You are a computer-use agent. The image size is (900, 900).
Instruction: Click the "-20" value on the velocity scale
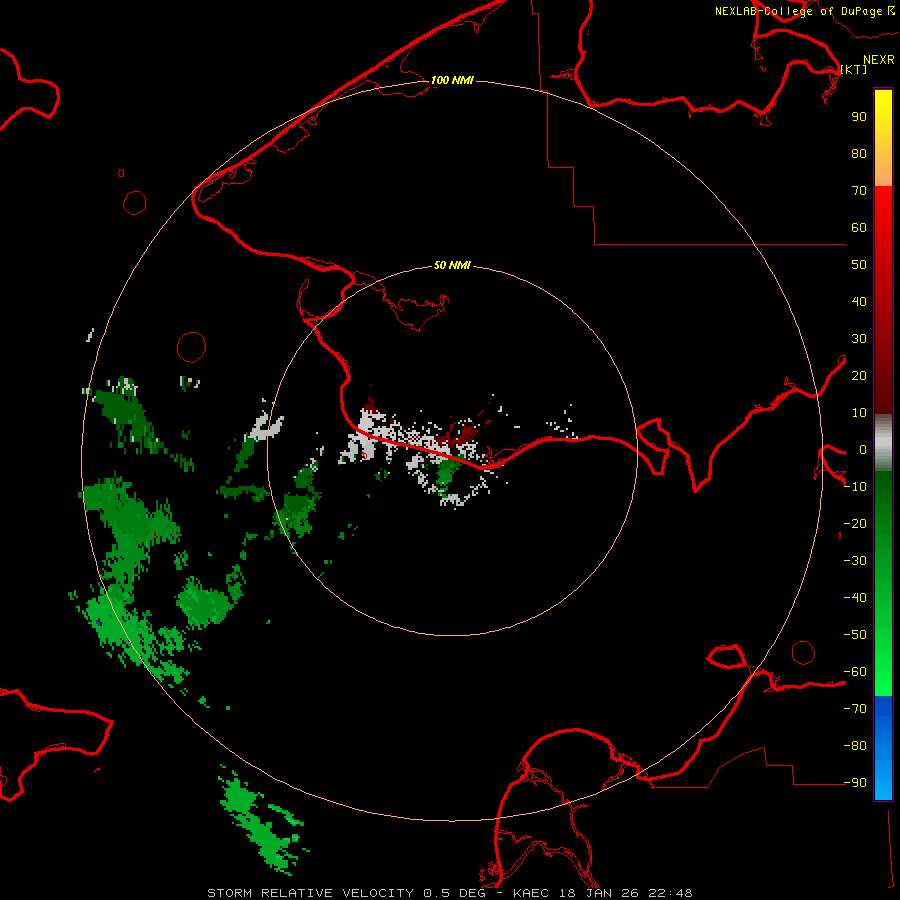(855, 523)
